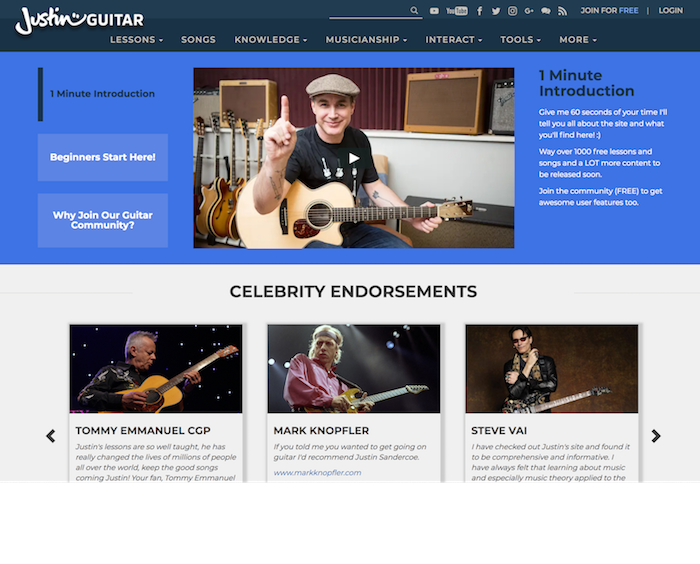Open the Google Plus icon
Viewport: 700px width, 564px height.
529,11
